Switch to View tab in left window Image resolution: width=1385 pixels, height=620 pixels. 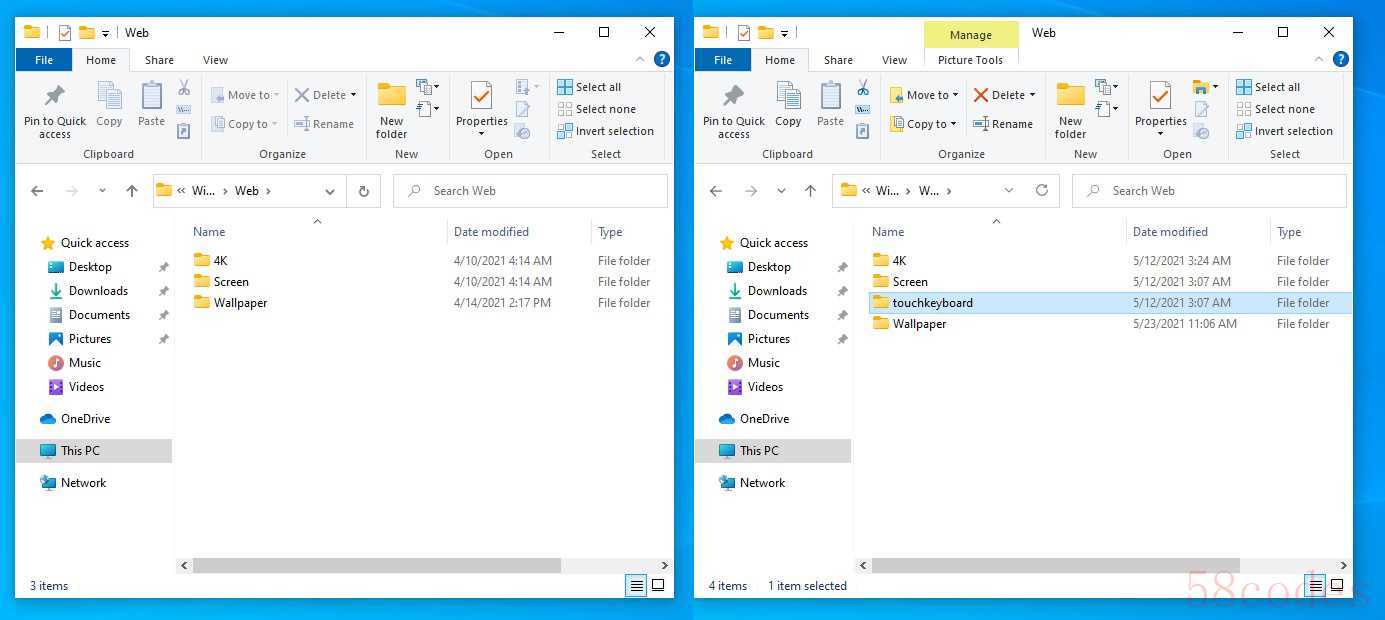click(x=215, y=60)
